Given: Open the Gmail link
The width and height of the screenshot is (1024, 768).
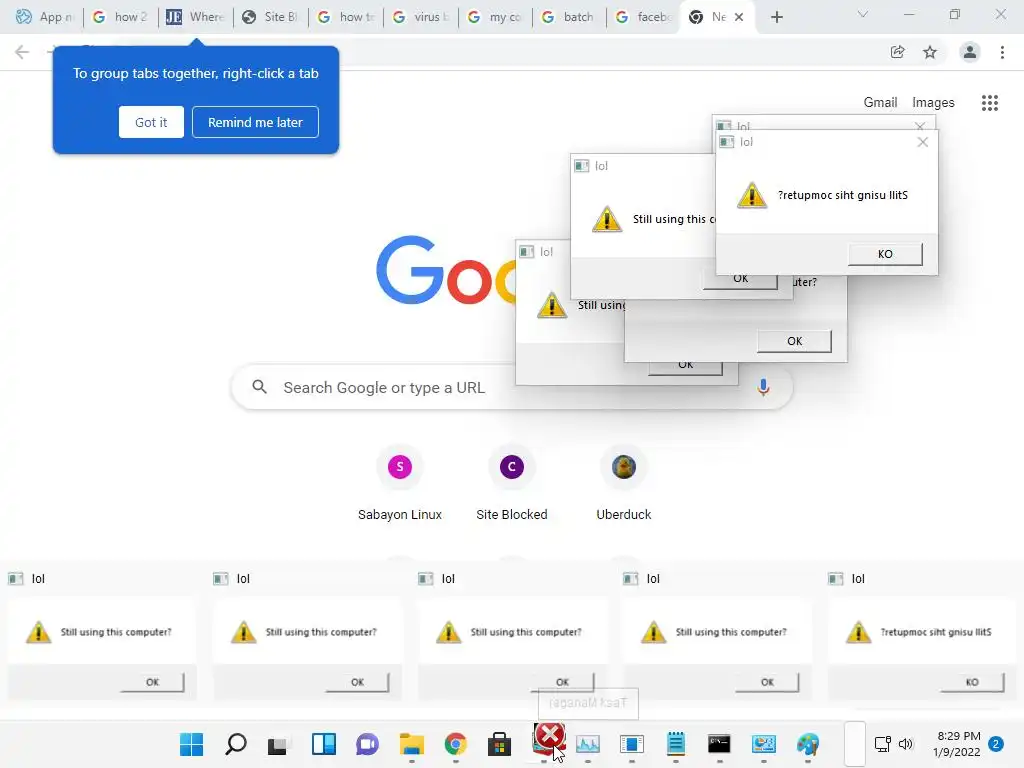Looking at the screenshot, I should [880, 103].
